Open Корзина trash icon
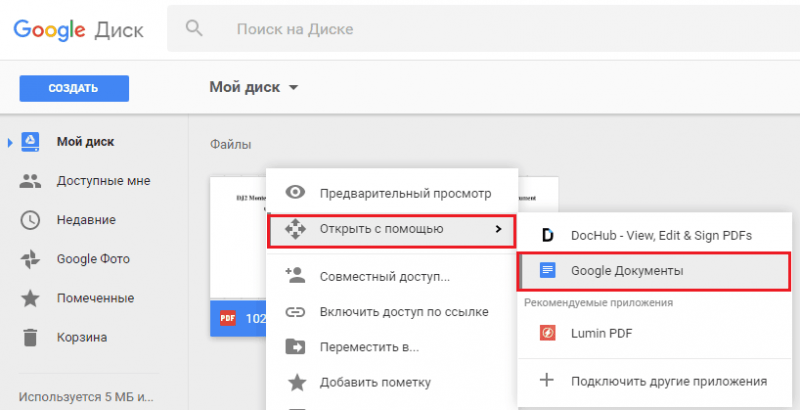Image resolution: width=800 pixels, height=410 pixels. coord(30,338)
